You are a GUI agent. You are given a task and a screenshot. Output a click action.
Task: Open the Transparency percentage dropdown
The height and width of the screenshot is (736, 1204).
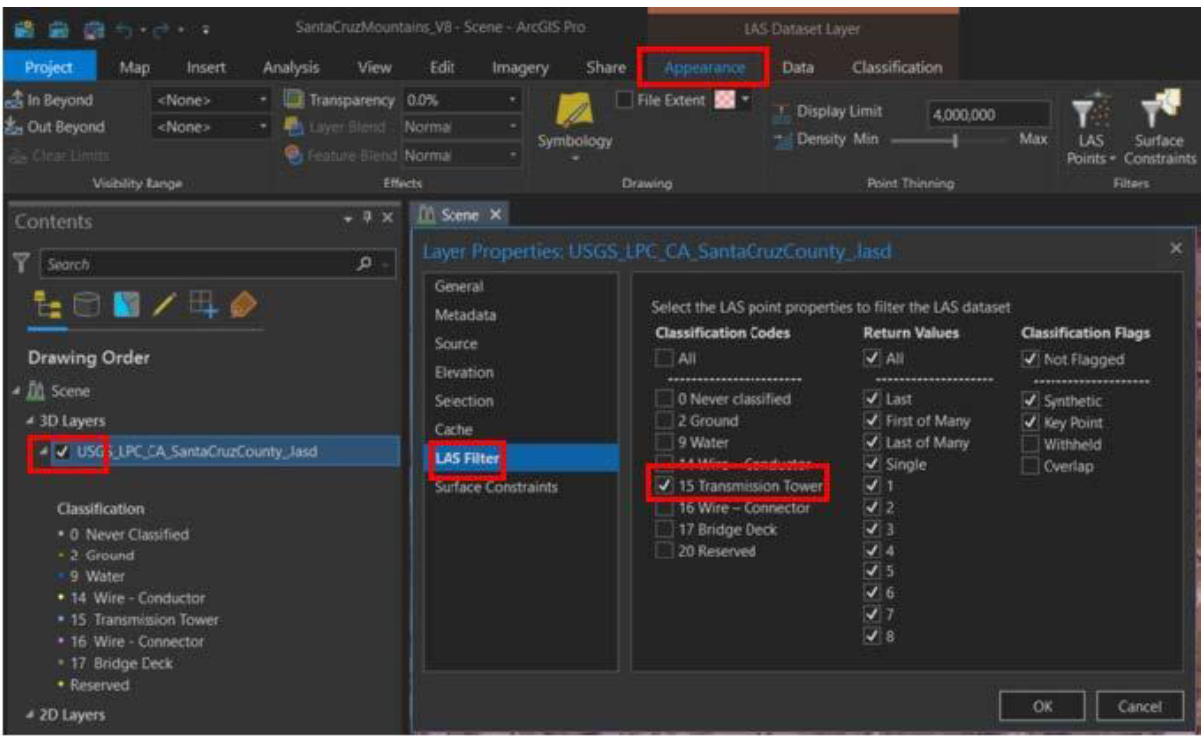[513, 100]
